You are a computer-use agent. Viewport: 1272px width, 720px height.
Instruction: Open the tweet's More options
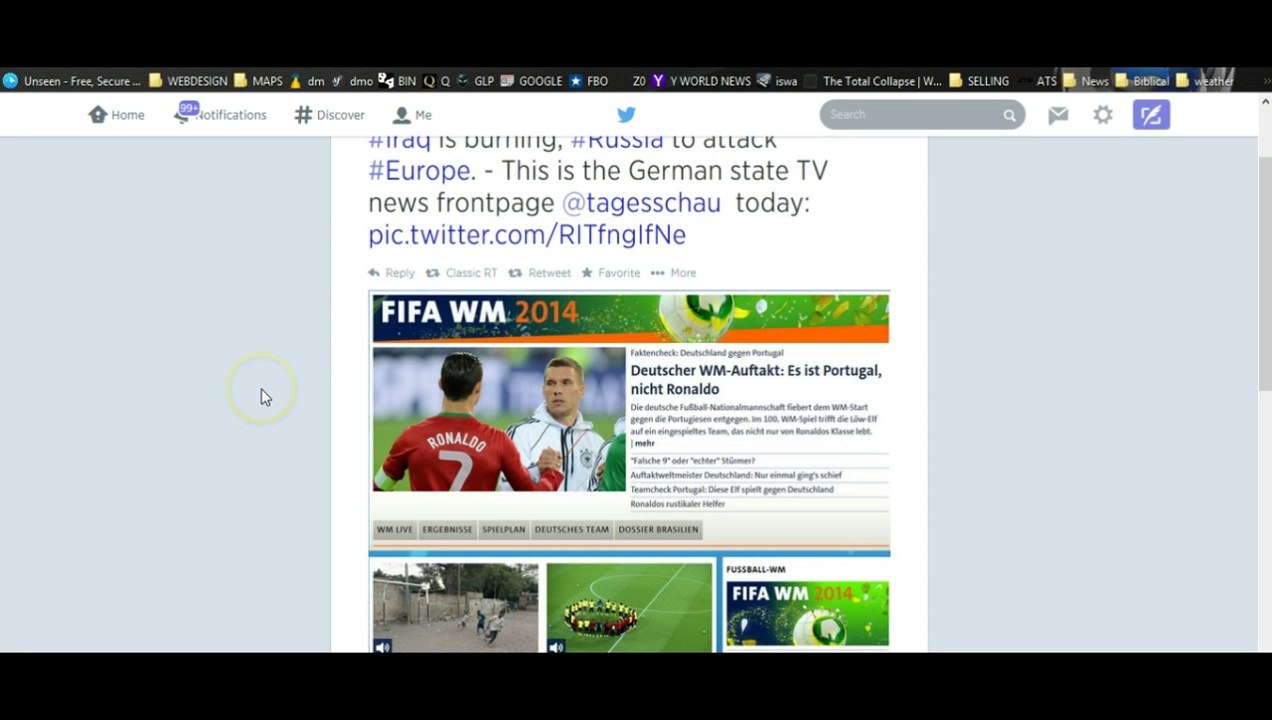tap(673, 273)
